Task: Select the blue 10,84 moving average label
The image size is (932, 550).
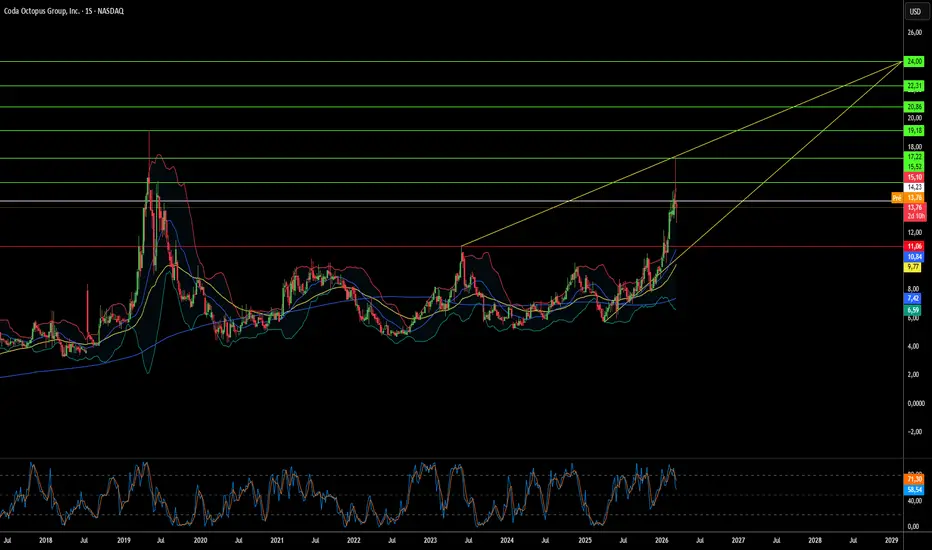Action: 914,257
